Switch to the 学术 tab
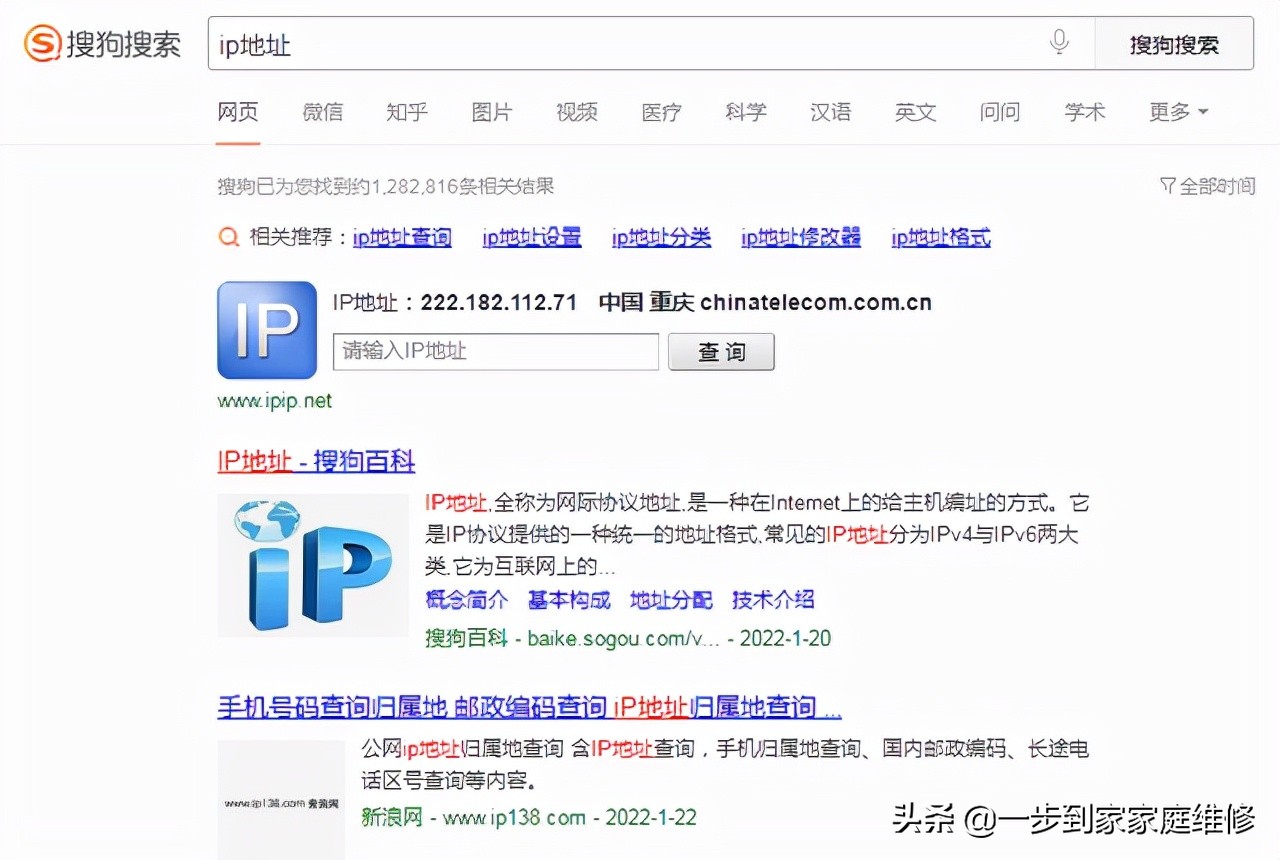This screenshot has width=1280, height=860. [x=1084, y=112]
